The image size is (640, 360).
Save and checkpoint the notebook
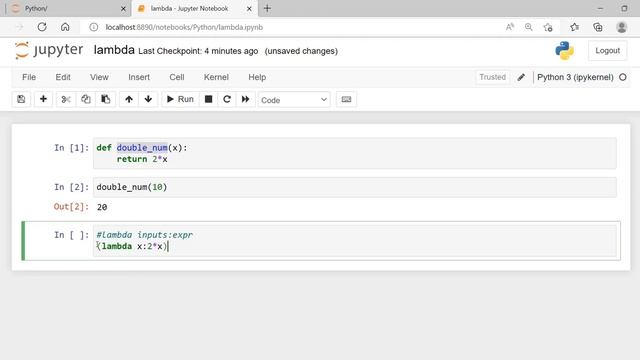[21, 99]
